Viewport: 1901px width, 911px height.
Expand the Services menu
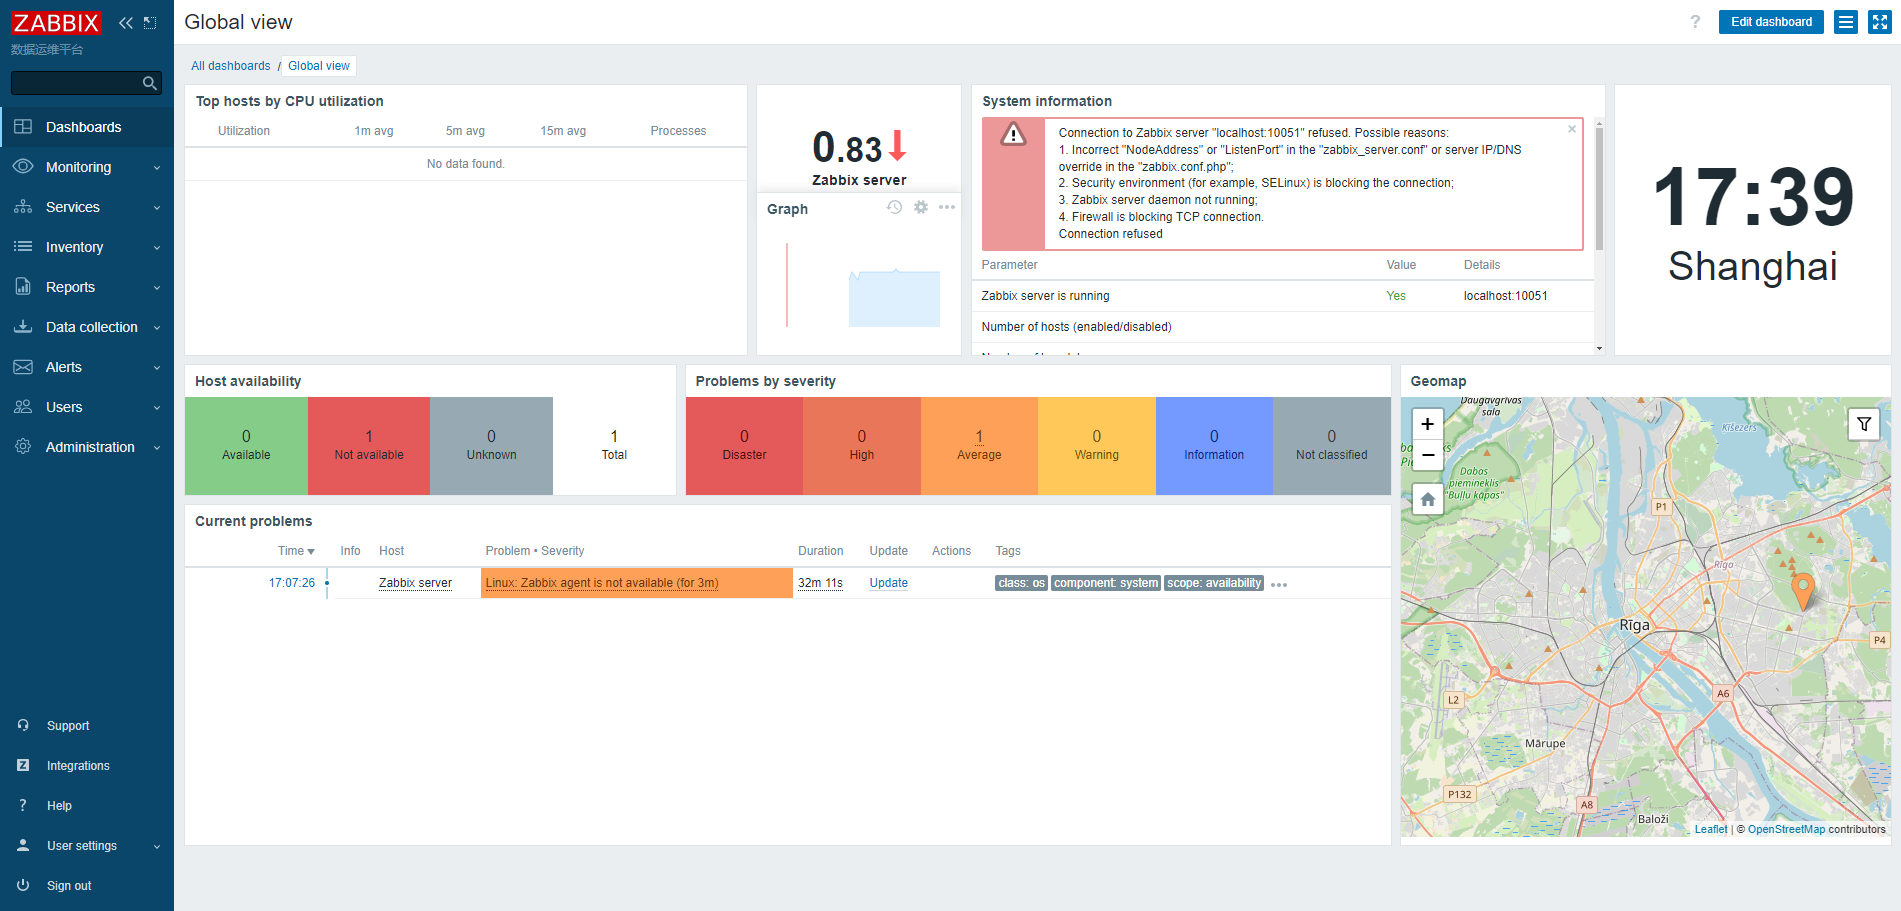[x=87, y=207]
